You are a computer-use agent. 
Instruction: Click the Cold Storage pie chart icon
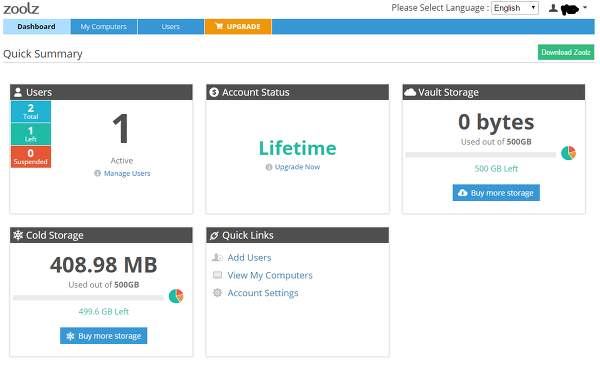click(x=176, y=296)
